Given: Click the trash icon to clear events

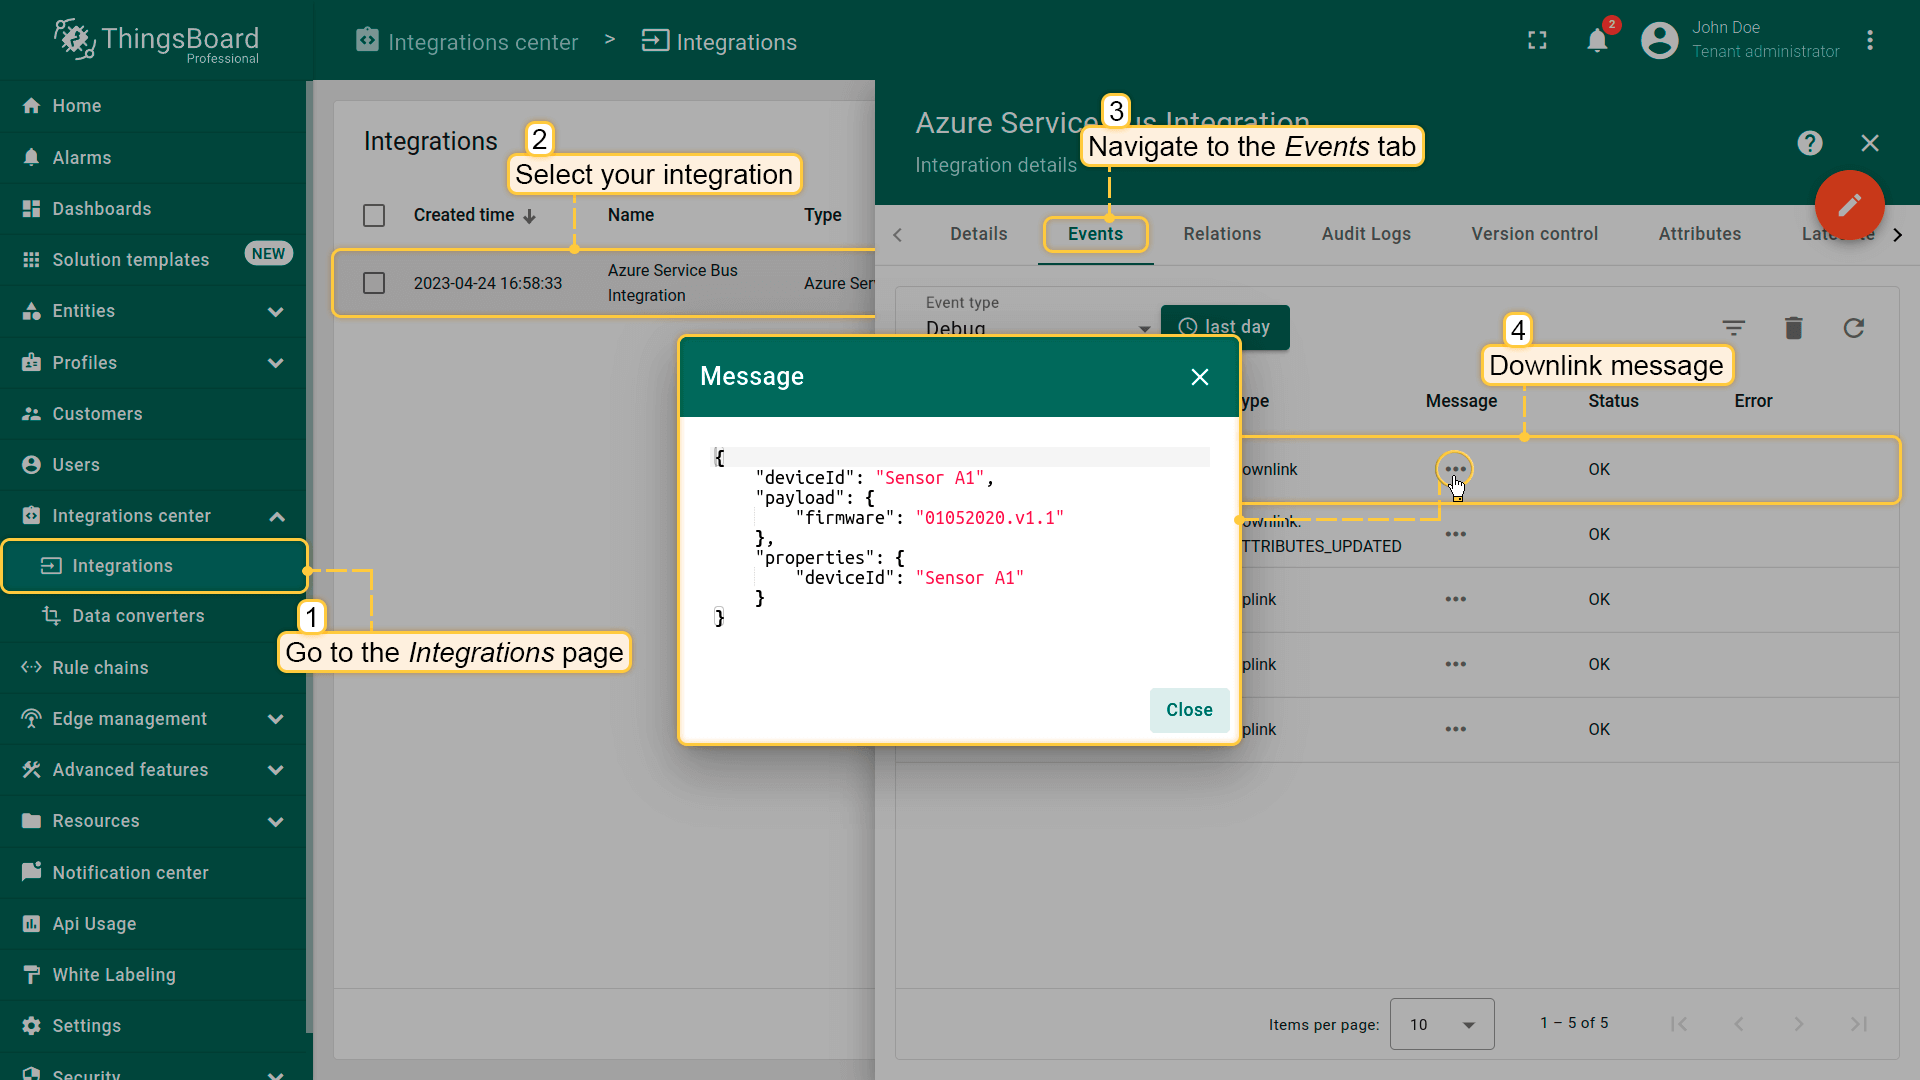Looking at the screenshot, I should pos(1793,328).
